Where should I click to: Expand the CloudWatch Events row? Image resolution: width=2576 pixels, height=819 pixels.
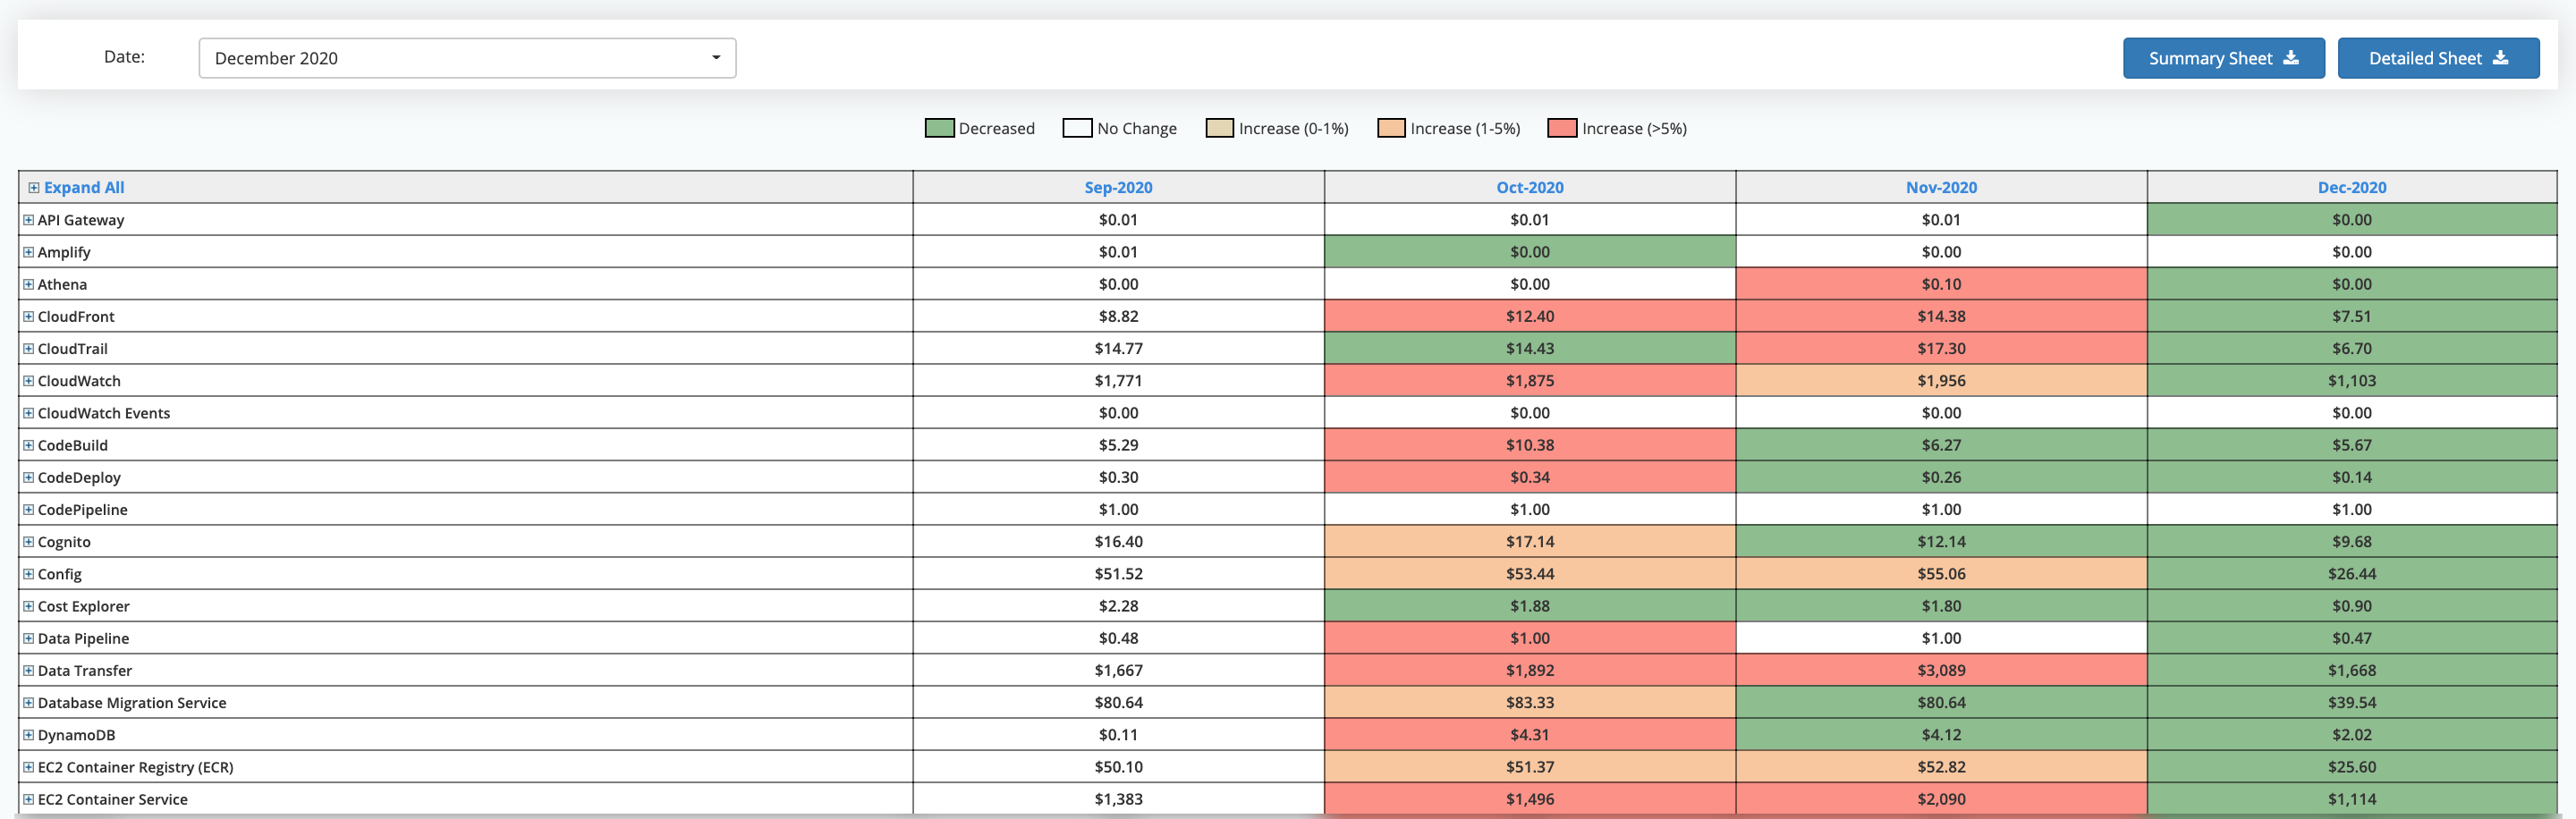coord(29,413)
